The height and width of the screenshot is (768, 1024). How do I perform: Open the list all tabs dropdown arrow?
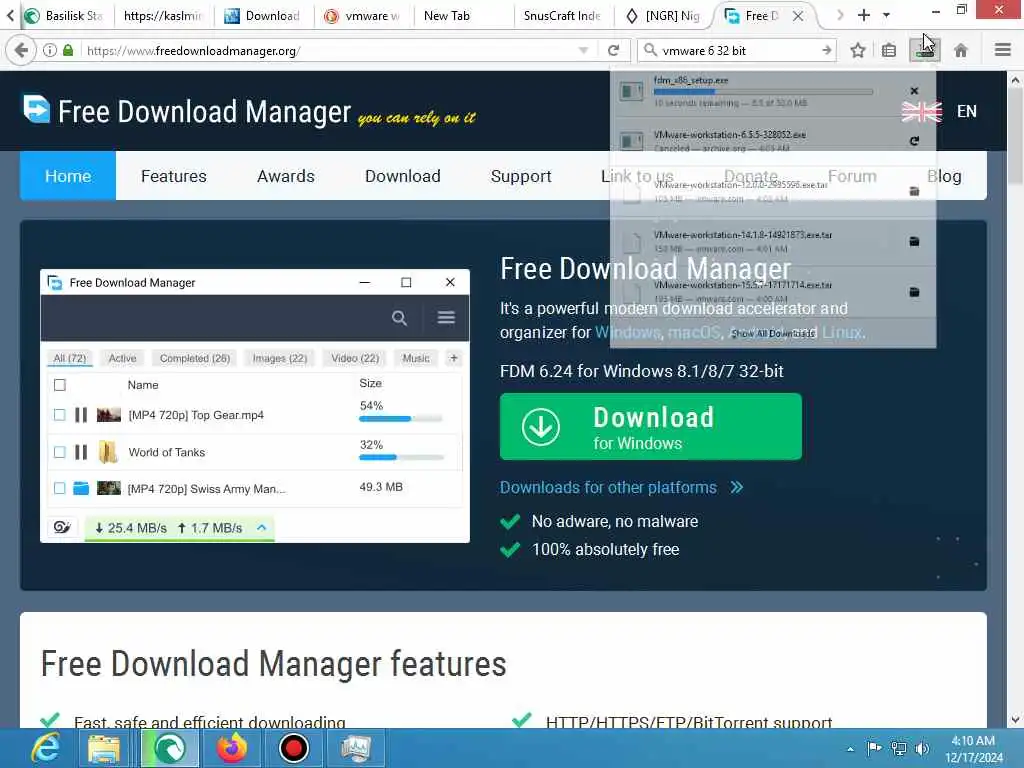tap(886, 15)
